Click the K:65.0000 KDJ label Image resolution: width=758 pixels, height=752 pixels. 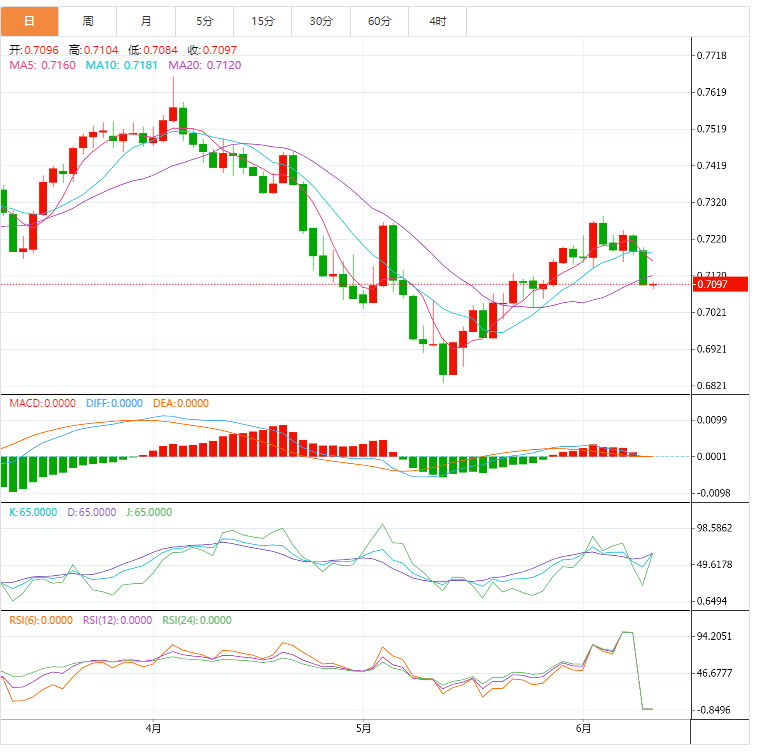33,512
